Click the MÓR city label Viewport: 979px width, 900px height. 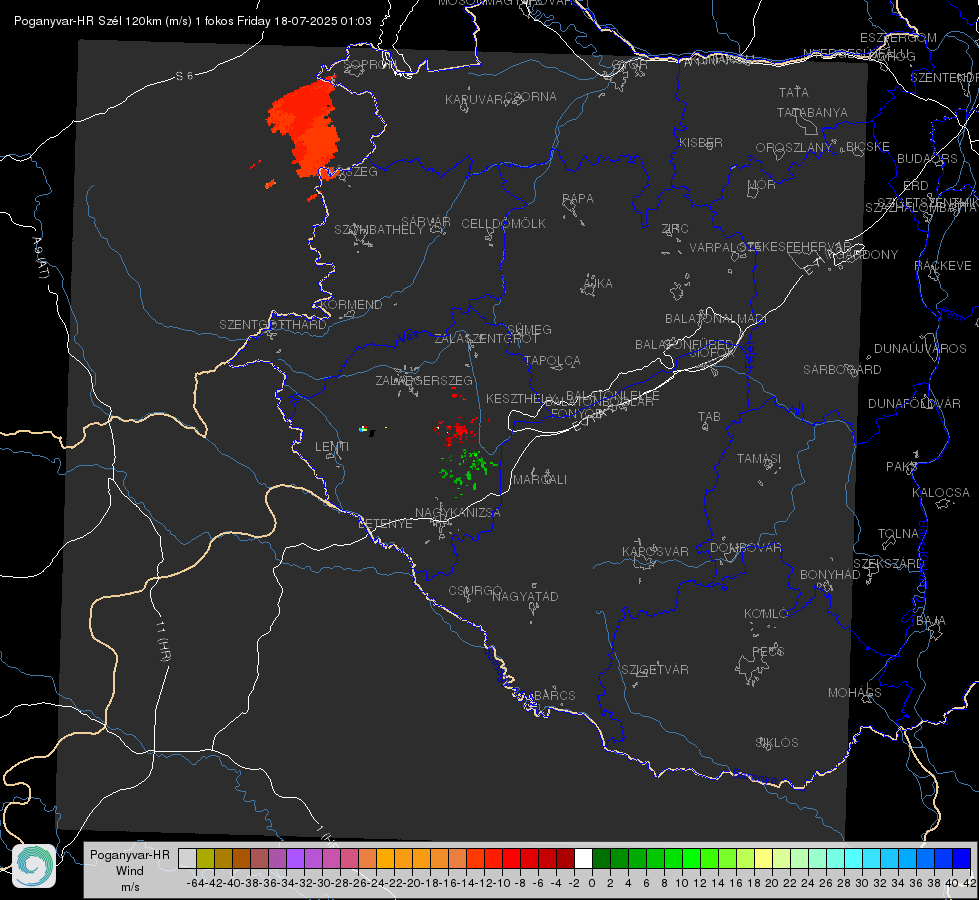[762, 185]
